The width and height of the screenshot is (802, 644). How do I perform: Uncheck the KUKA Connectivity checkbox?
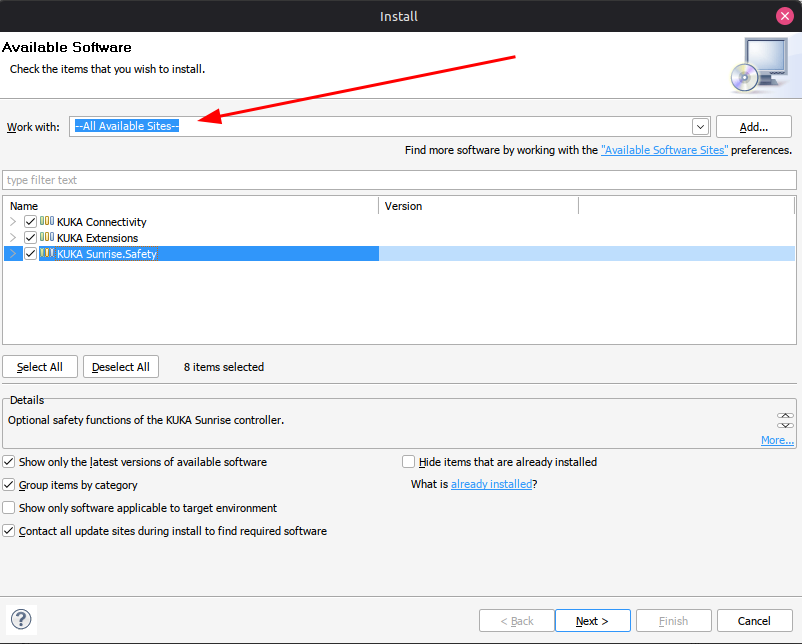[x=30, y=221]
